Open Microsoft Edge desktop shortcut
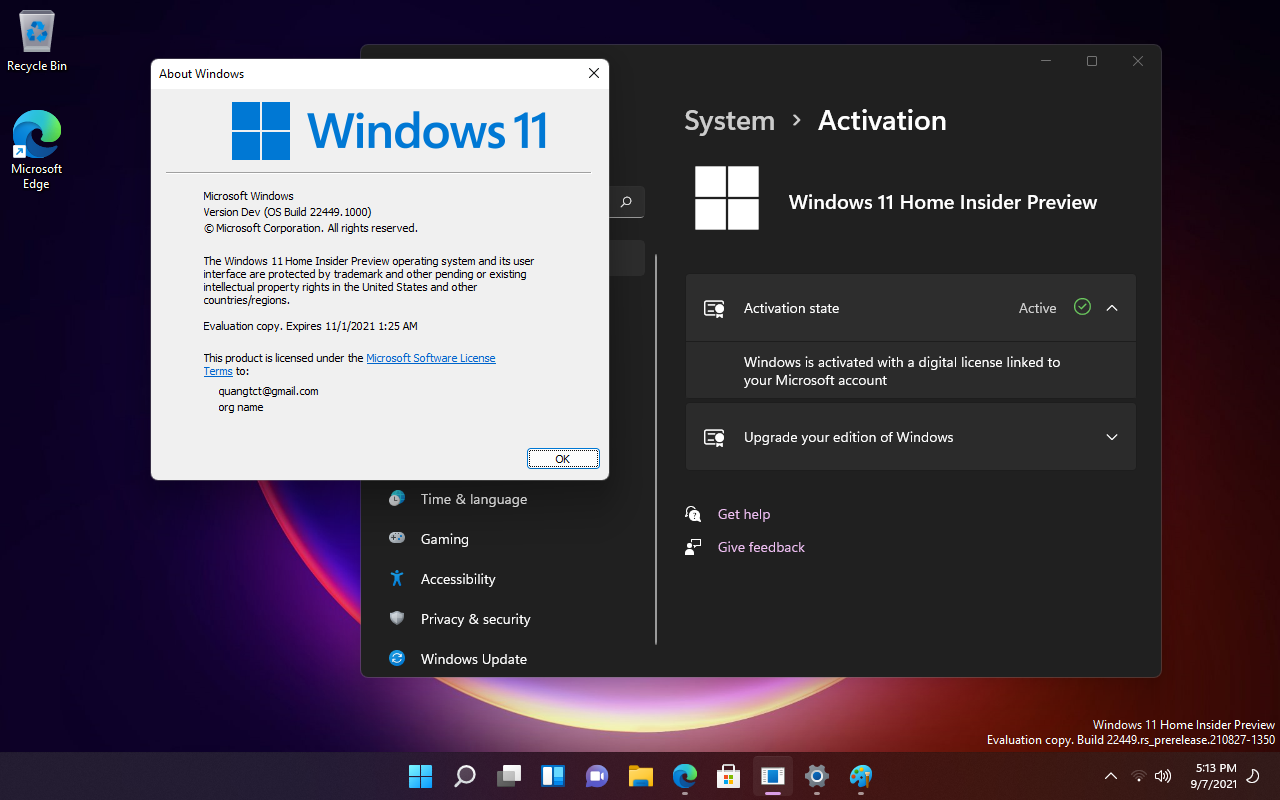The height and width of the screenshot is (800, 1280). coord(37,150)
